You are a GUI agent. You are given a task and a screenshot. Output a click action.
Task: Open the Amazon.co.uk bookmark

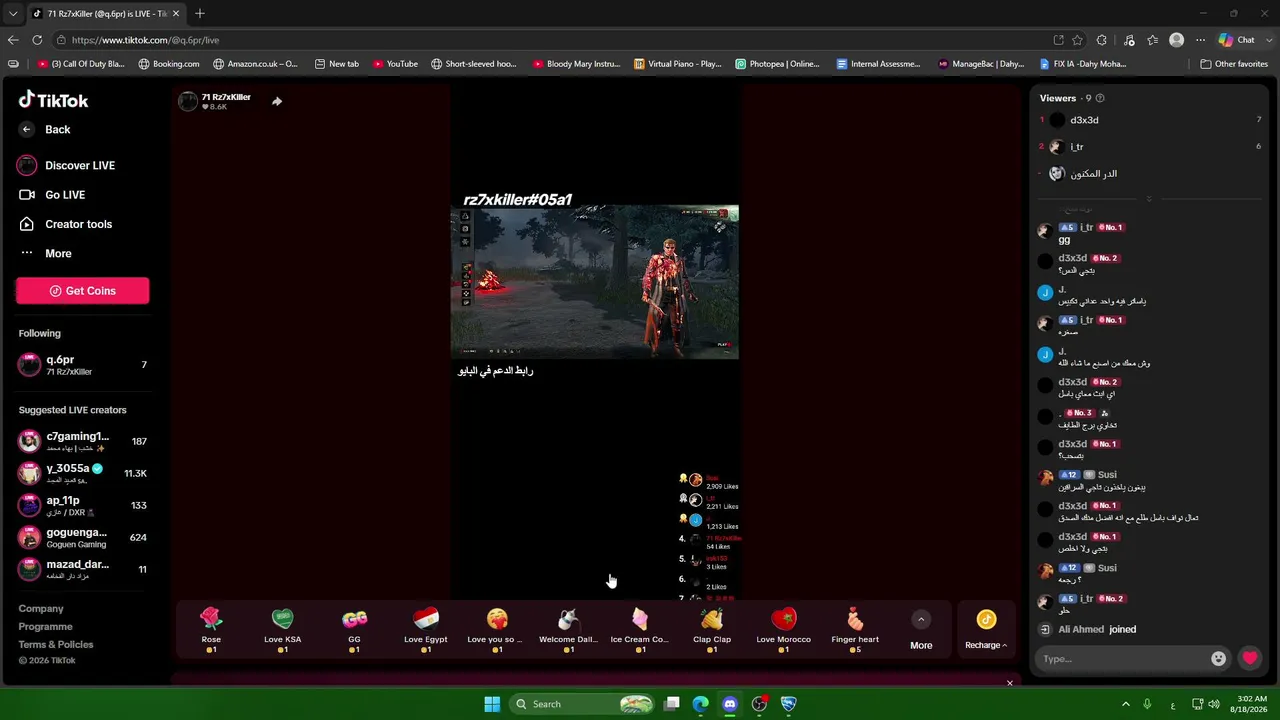coord(255,64)
